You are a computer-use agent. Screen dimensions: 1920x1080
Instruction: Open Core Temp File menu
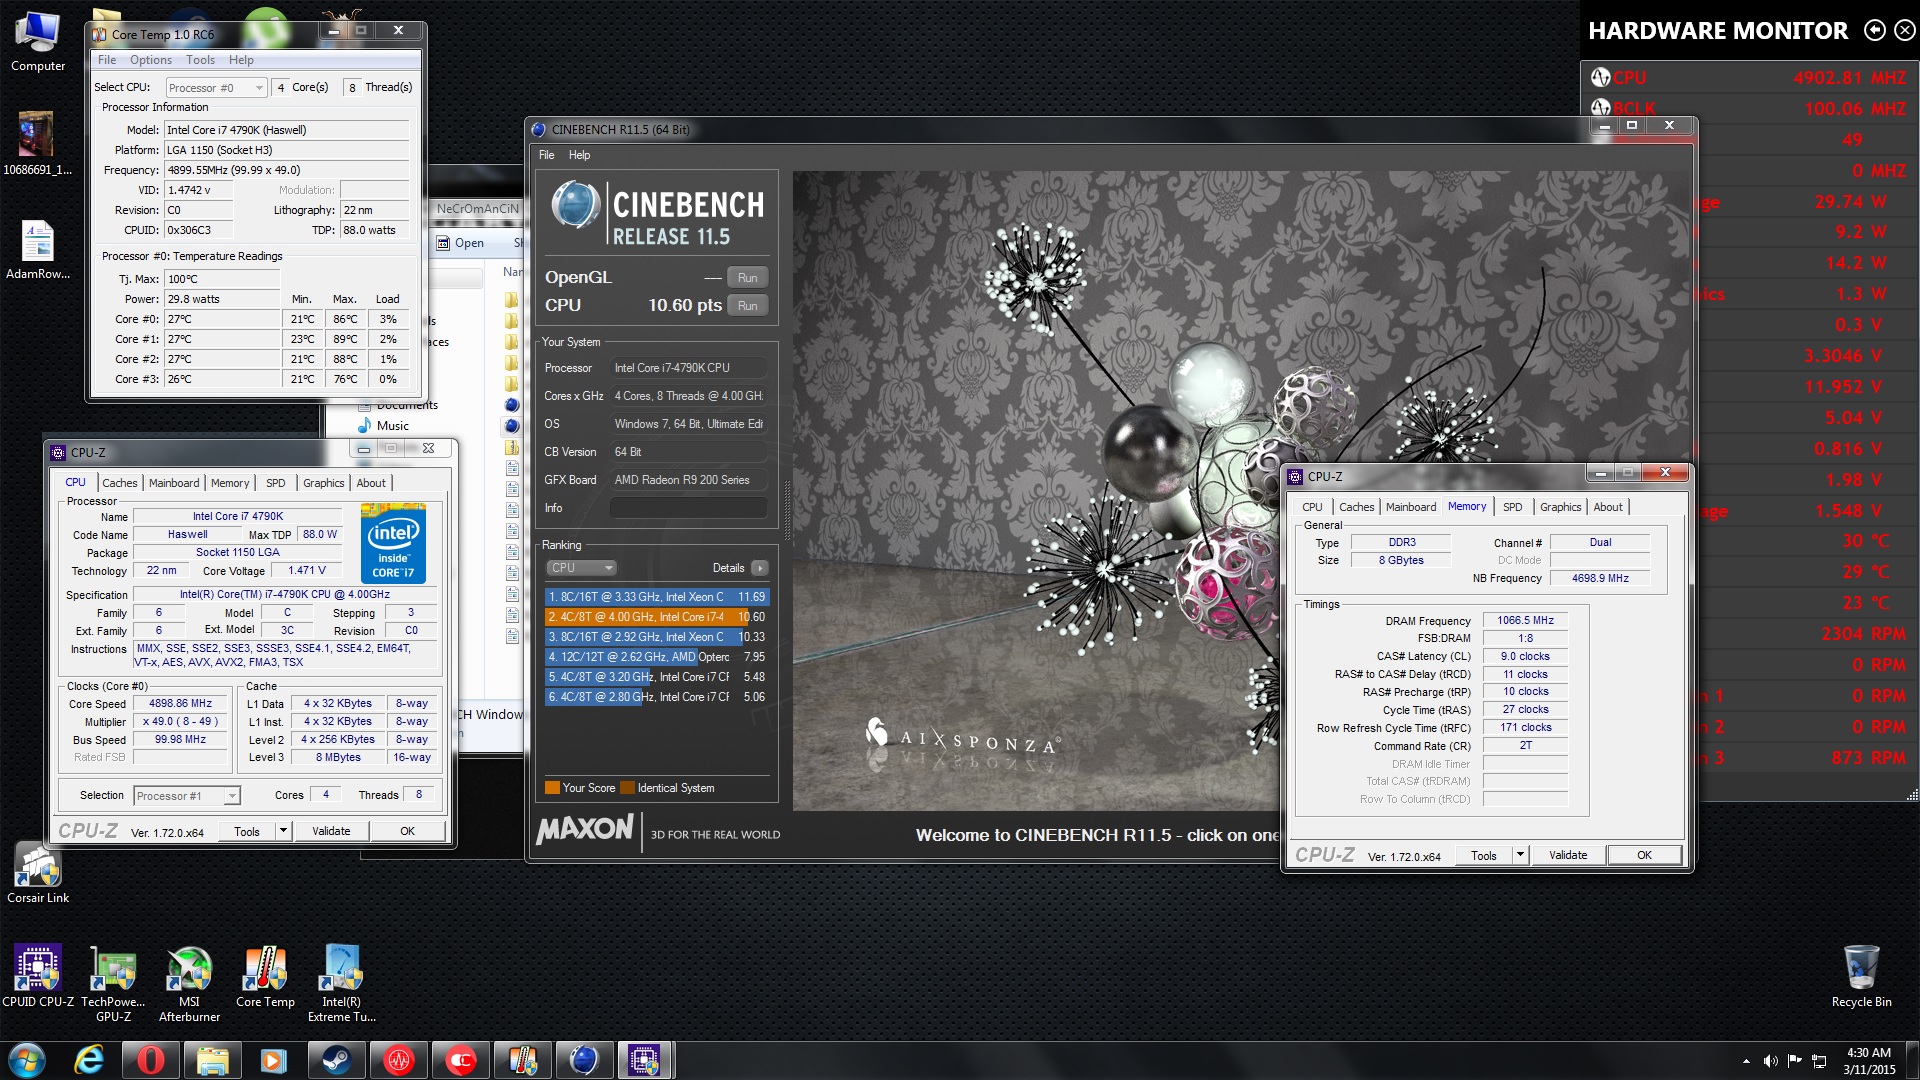tap(107, 60)
